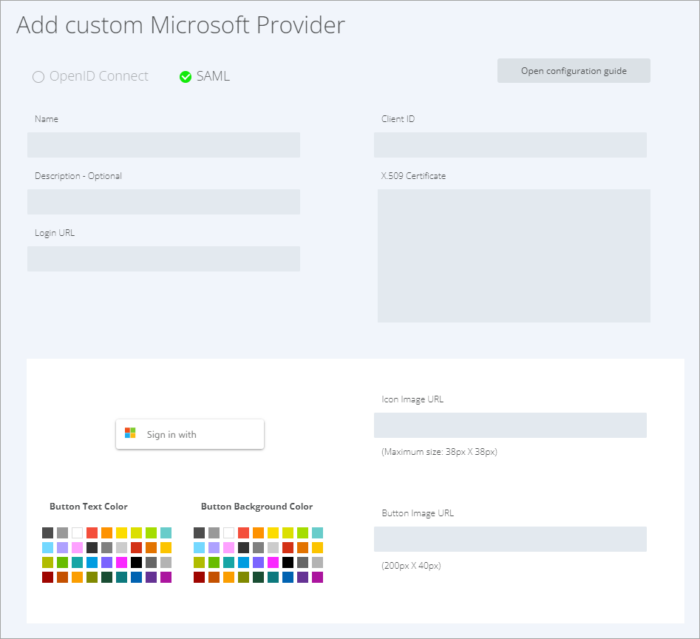This screenshot has height=639, width=700.
Task: Click the Login URL input box
Action: [163, 259]
